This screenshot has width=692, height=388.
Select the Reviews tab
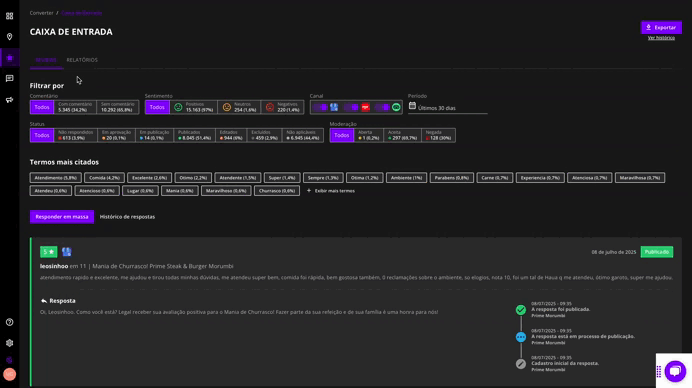(46, 60)
